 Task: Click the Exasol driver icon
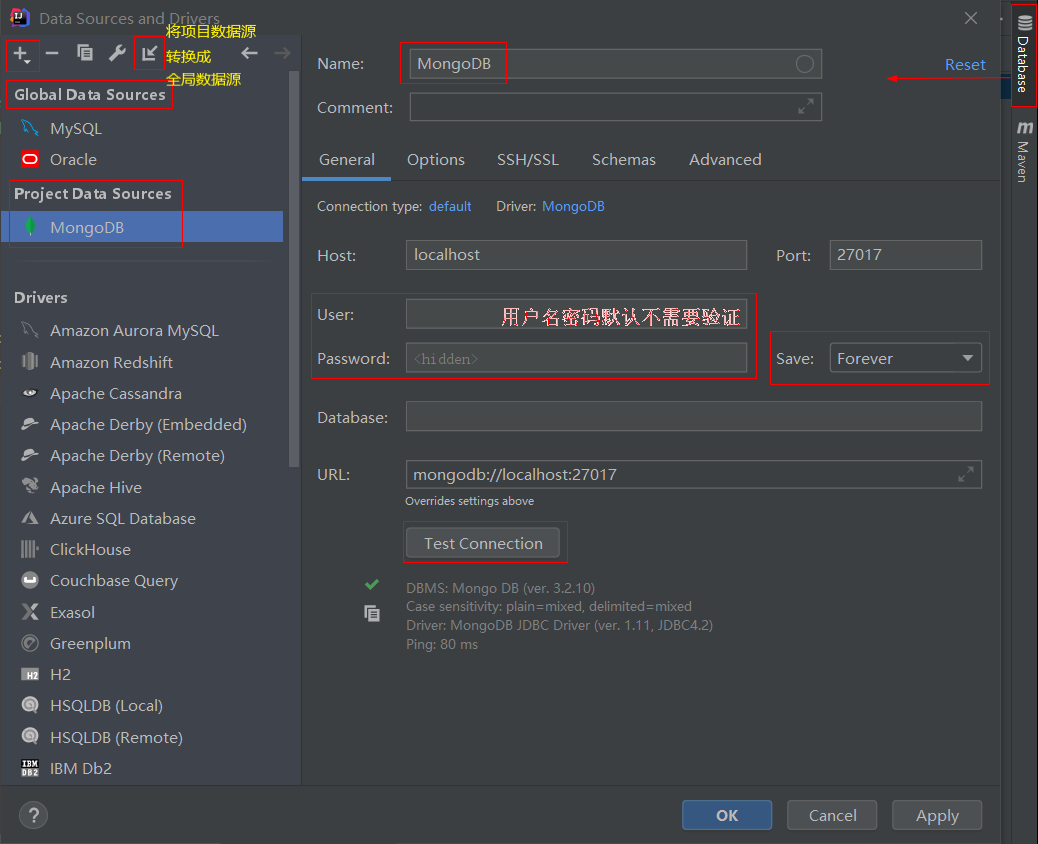(30, 612)
